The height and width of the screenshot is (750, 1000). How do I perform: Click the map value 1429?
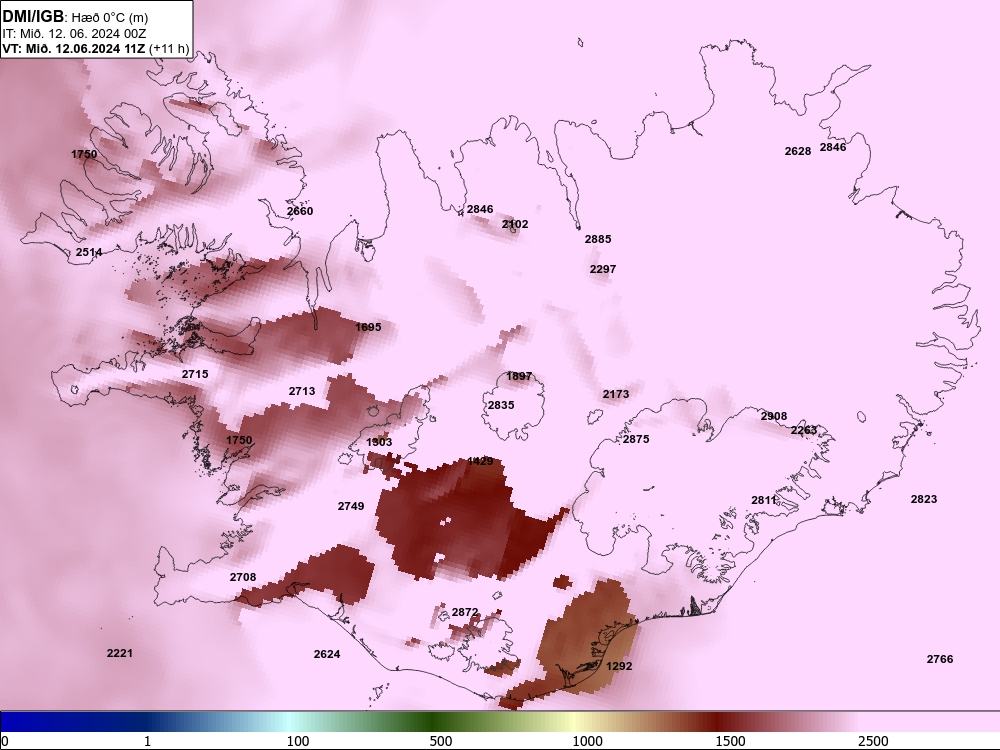click(480, 461)
